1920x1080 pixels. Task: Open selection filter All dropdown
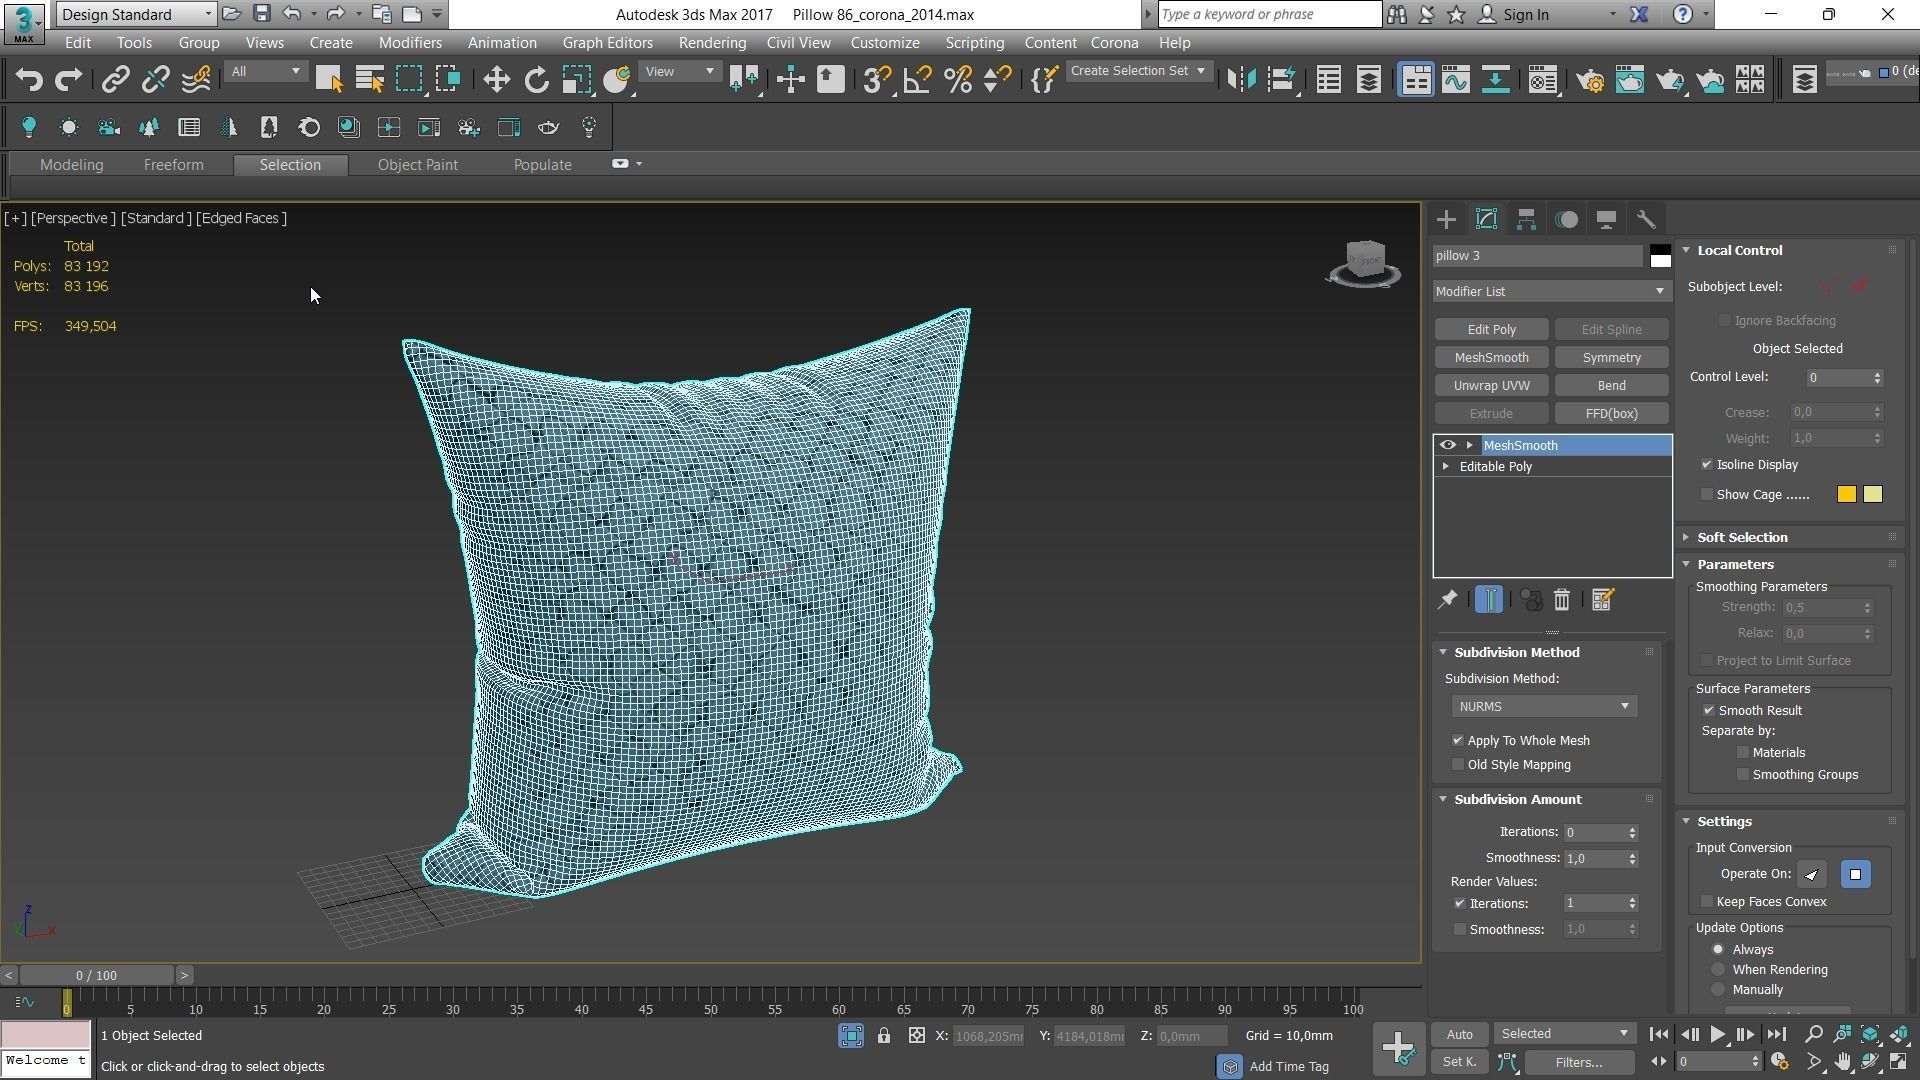pyautogui.click(x=265, y=71)
